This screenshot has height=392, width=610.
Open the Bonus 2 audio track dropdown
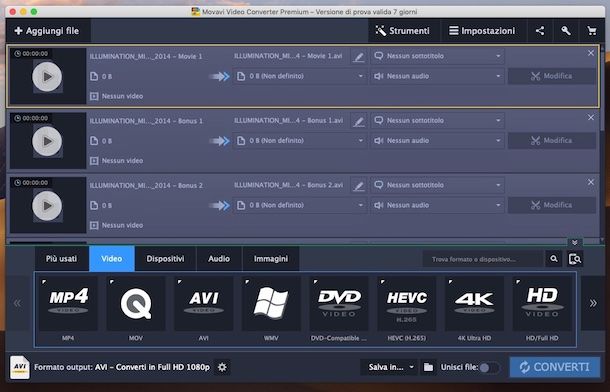pos(437,205)
